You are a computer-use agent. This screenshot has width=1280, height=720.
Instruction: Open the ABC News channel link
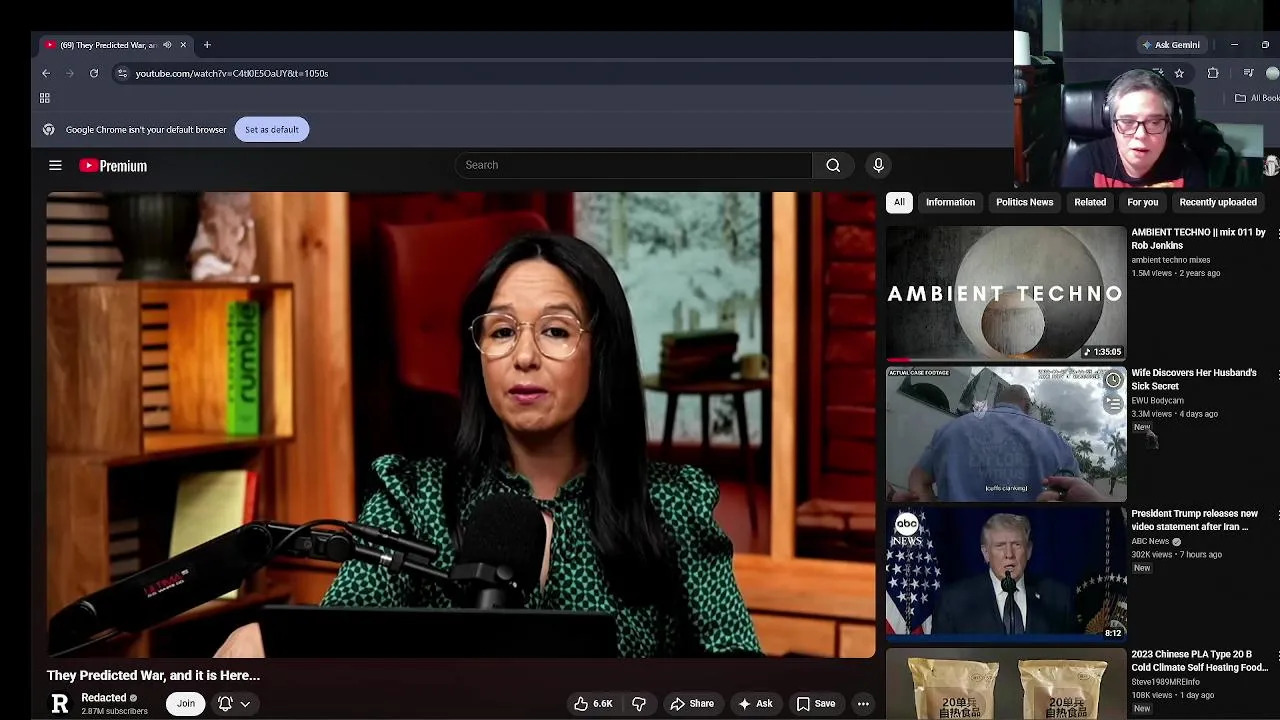pyautogui.click(x=1150, y=541)
